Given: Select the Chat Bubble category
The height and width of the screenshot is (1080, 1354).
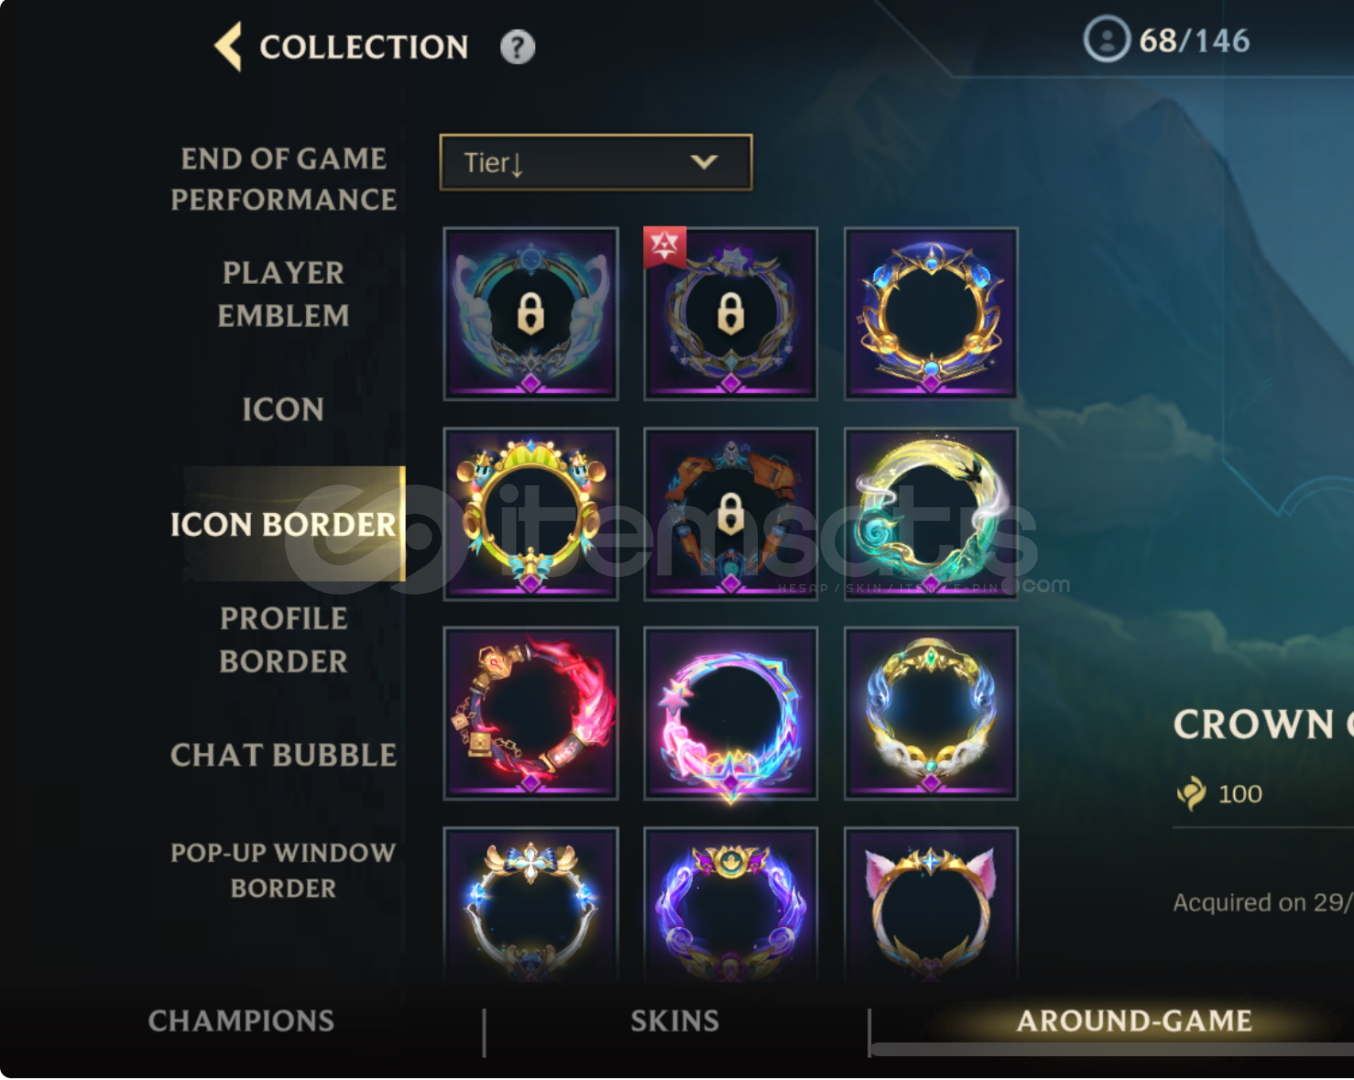Looking at the screenshot, I should point(284,755).
